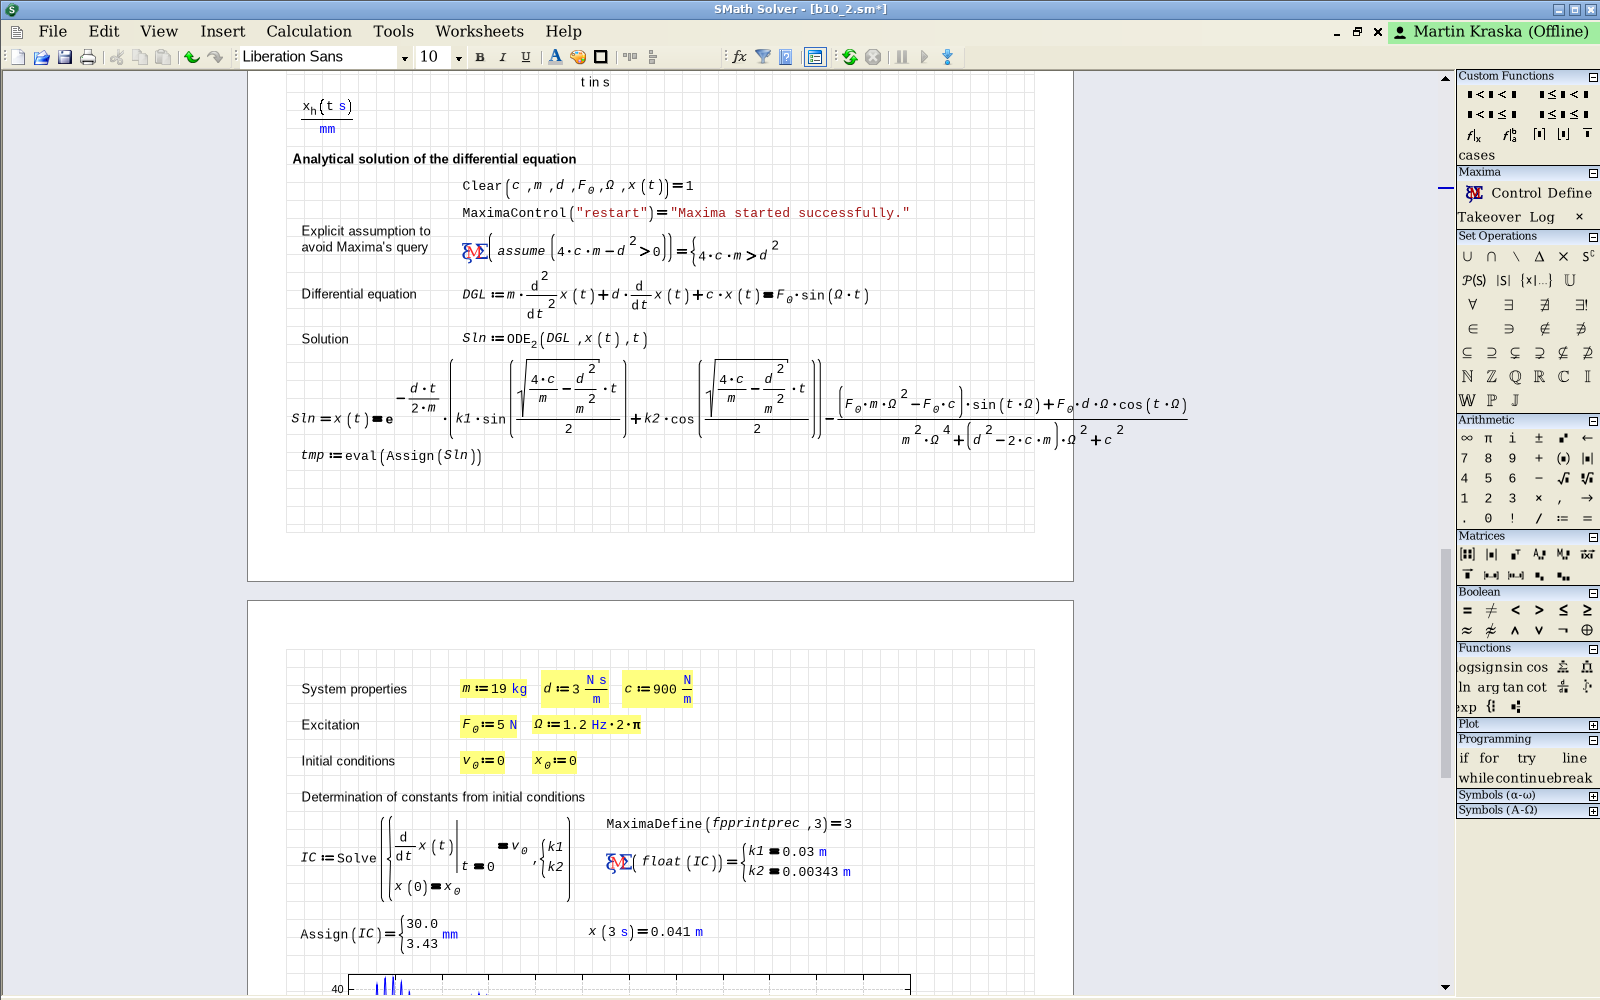This screenshot has height=1000, width=1600.
Task: Click the redo arrow icon
Action: tap(215, 57)
